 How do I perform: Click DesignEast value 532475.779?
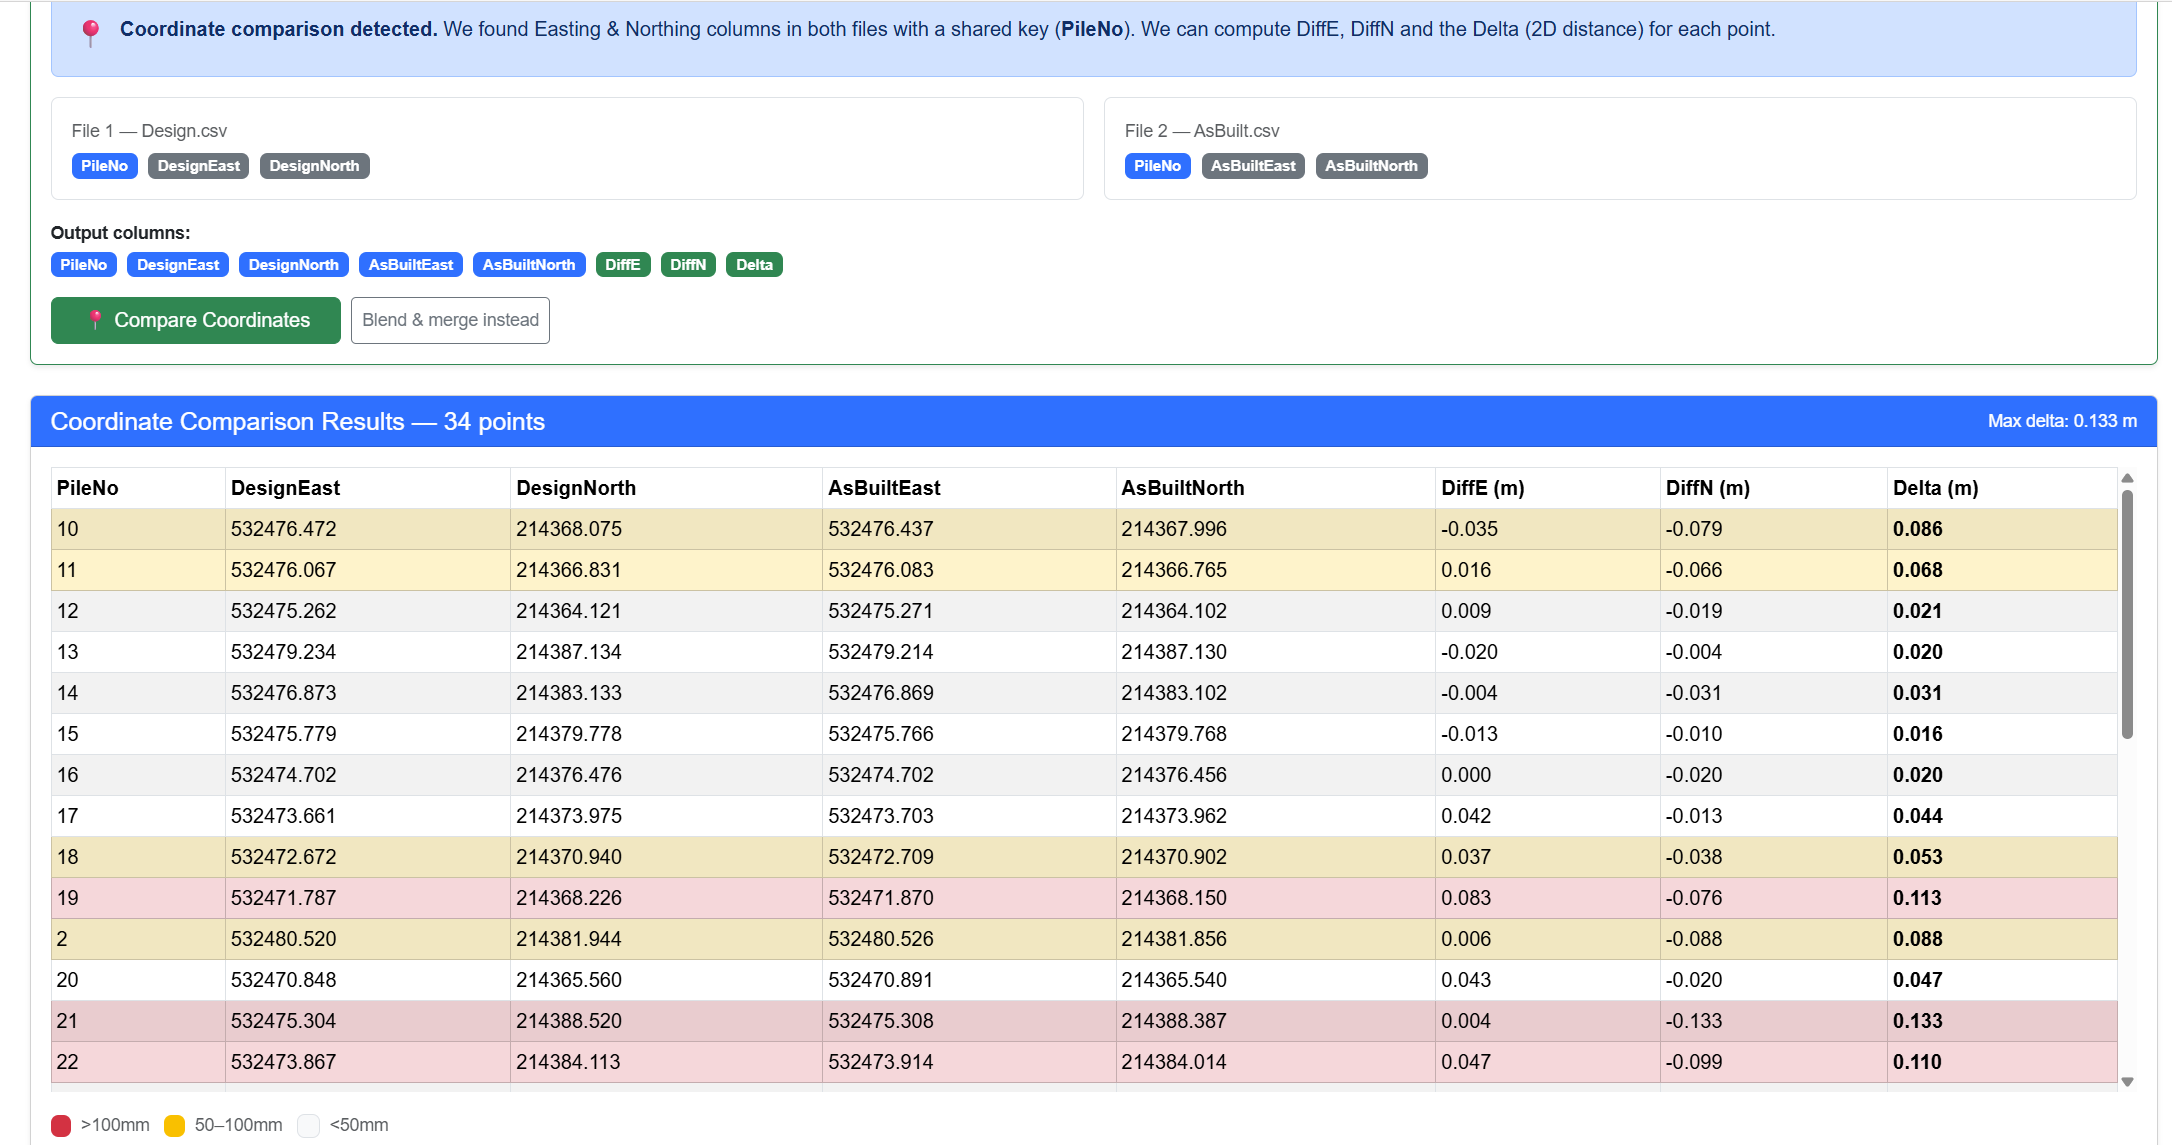click(284, 734)
